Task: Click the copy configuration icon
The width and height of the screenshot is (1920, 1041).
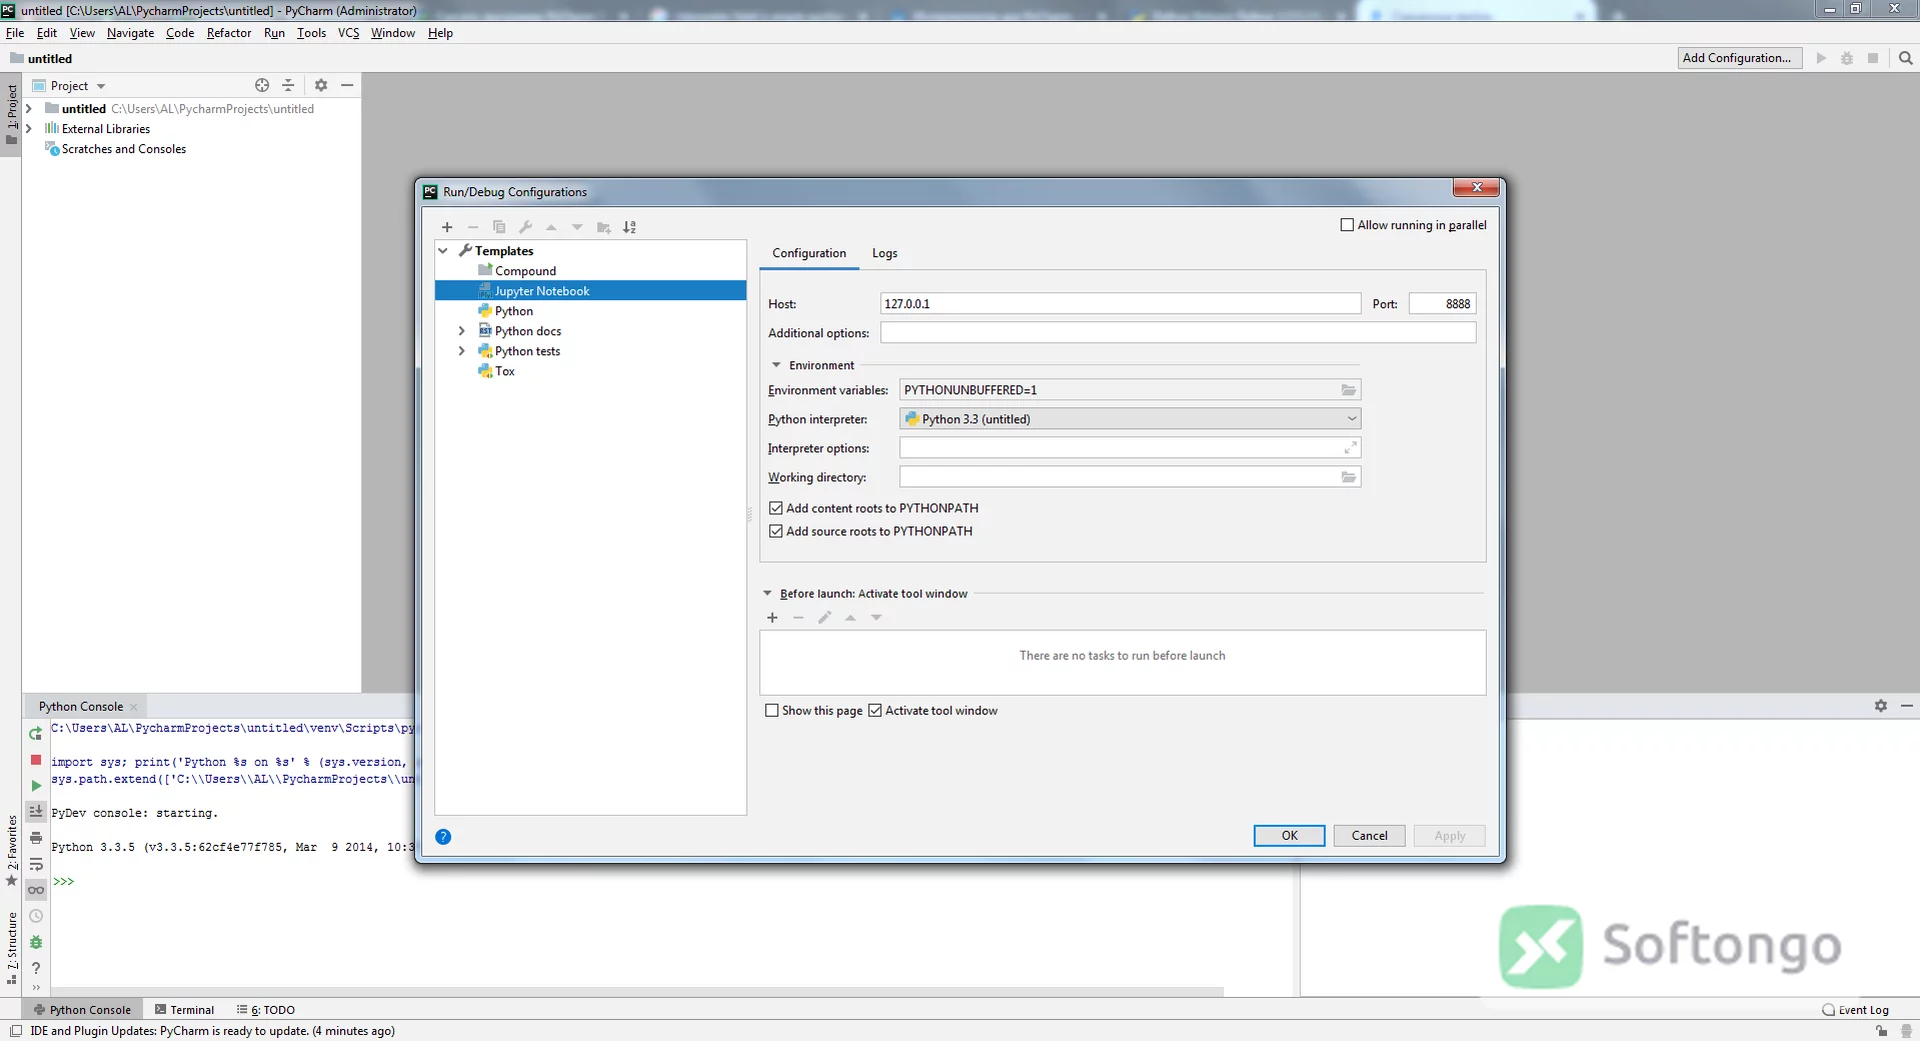Action: 499,227
